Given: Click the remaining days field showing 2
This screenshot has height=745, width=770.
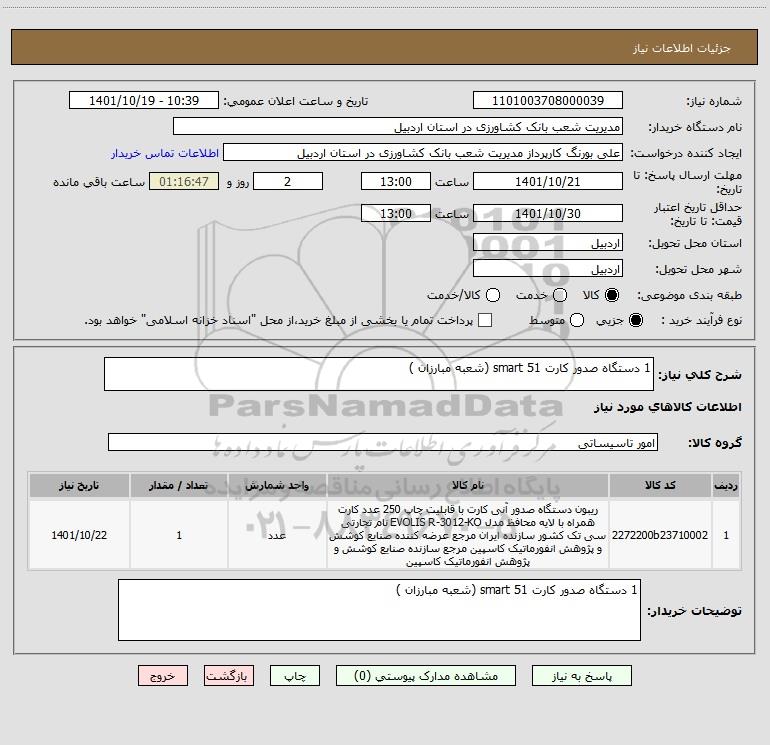Looking at the screenshot, I should click(x=288, y=181).
